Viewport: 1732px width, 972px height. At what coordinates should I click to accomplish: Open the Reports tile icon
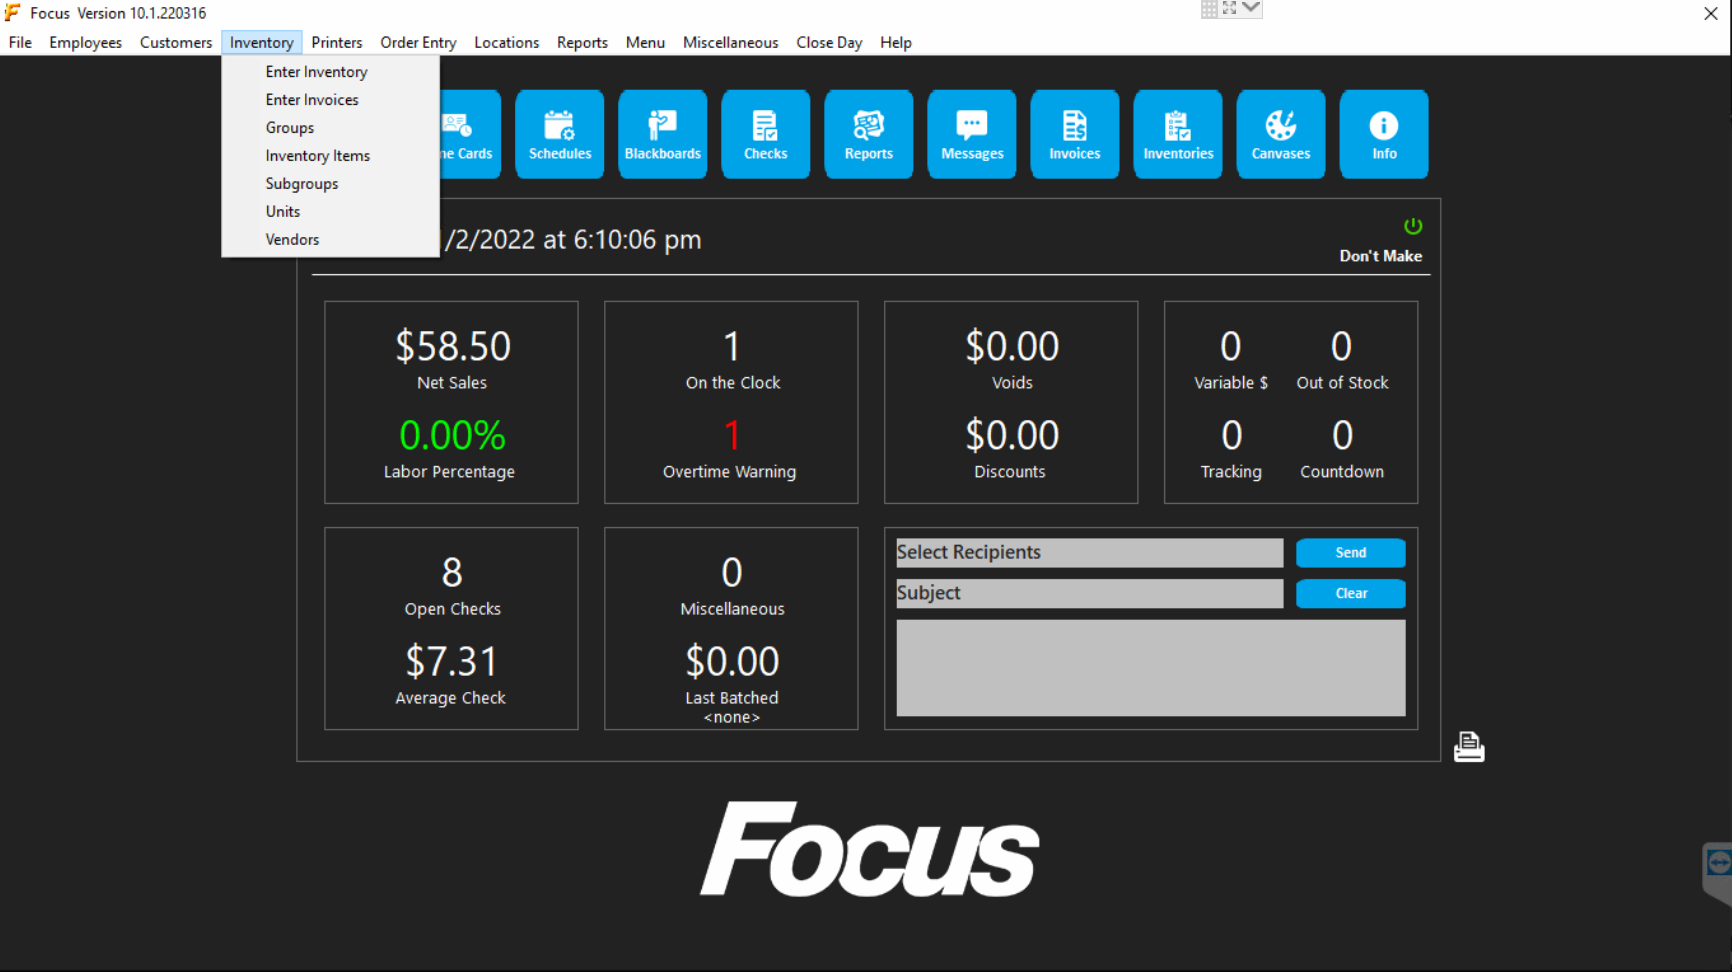coord(868,125)
